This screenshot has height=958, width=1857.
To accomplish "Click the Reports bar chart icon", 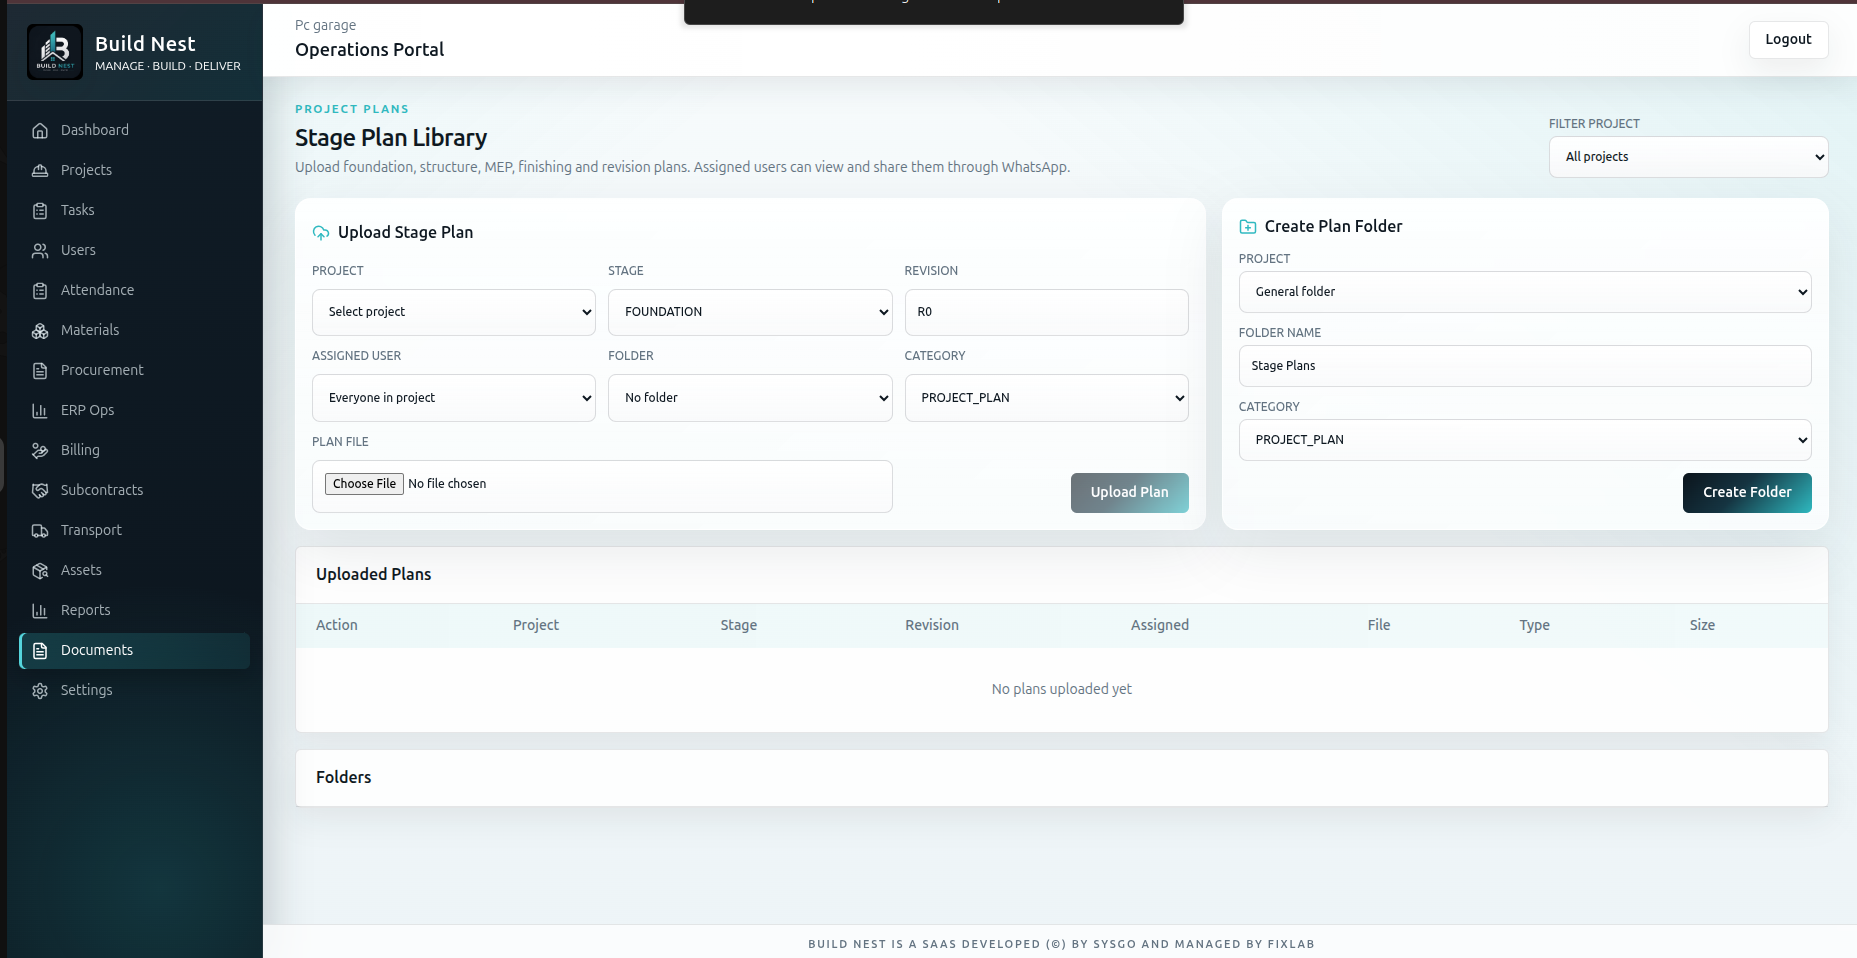I will [x=40, y=610].
